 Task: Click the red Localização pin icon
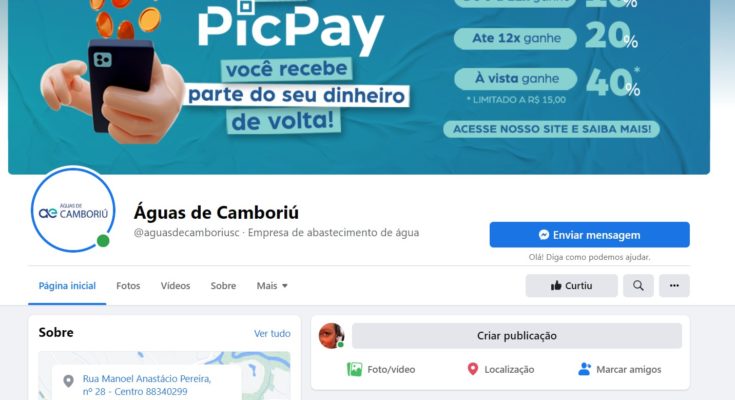[472, 369]
